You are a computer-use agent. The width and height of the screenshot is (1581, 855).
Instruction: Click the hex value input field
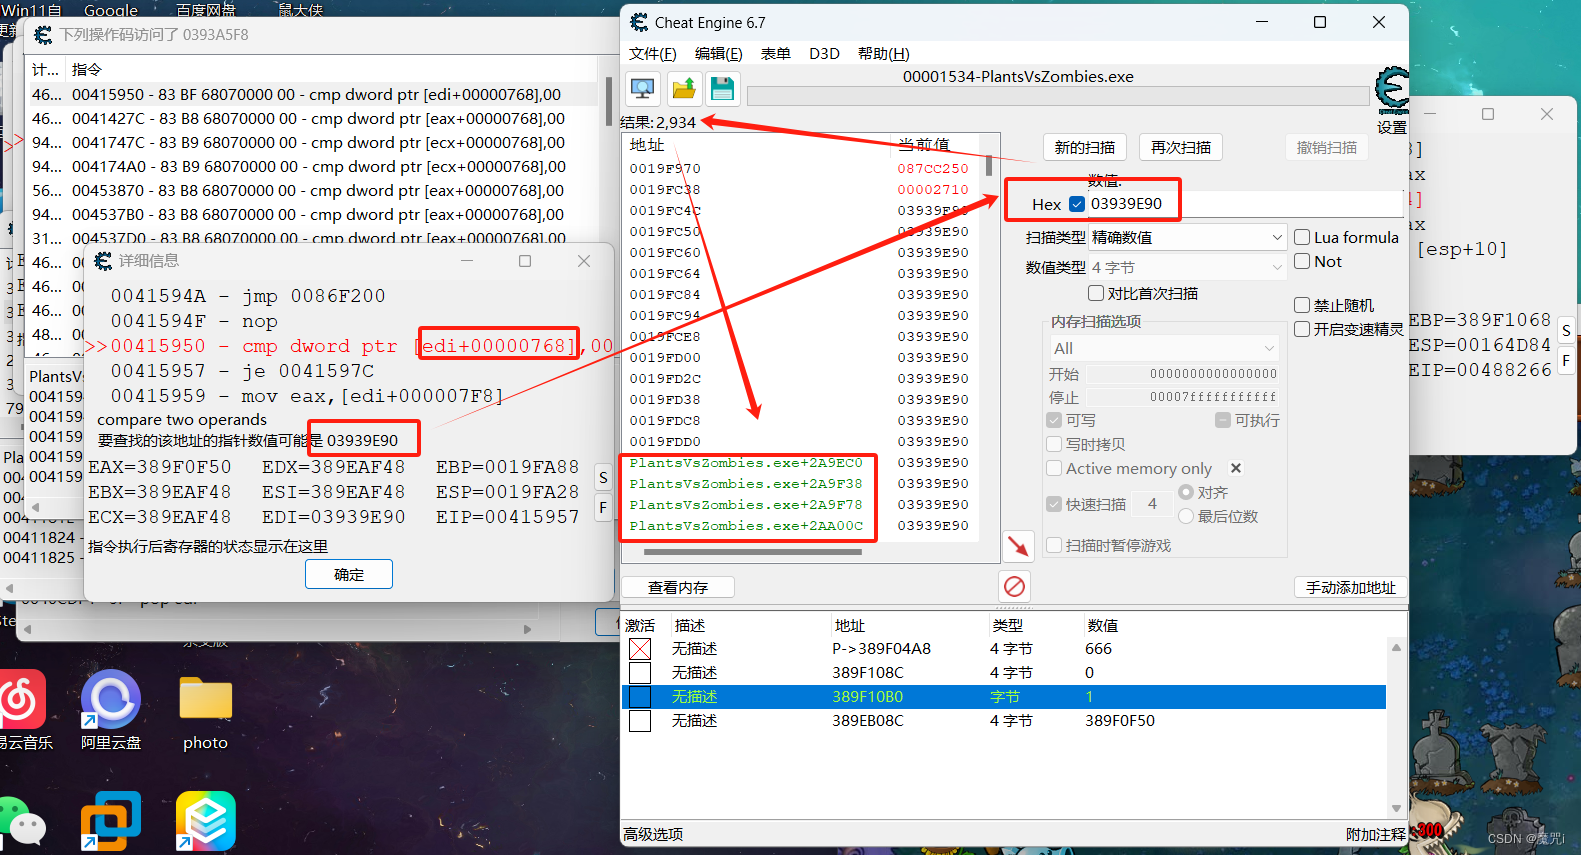click(x=1245, y=204)
